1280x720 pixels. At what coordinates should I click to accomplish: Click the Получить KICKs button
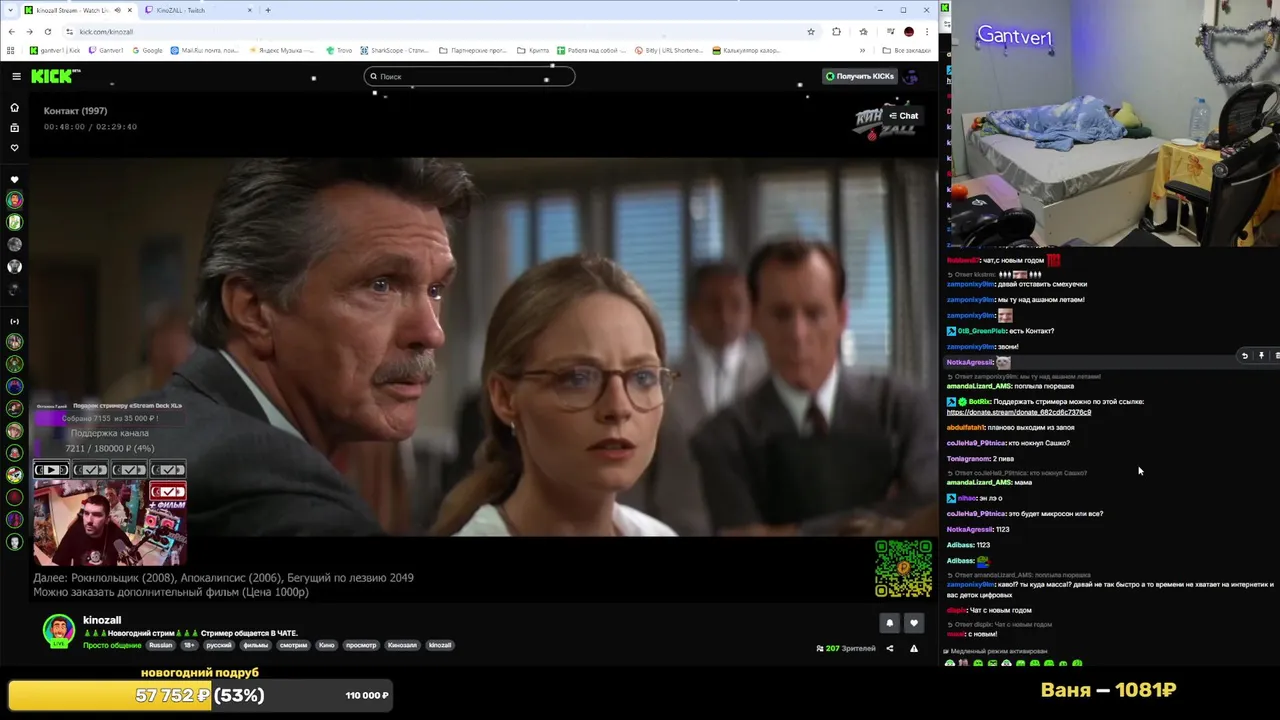point(859,76)
